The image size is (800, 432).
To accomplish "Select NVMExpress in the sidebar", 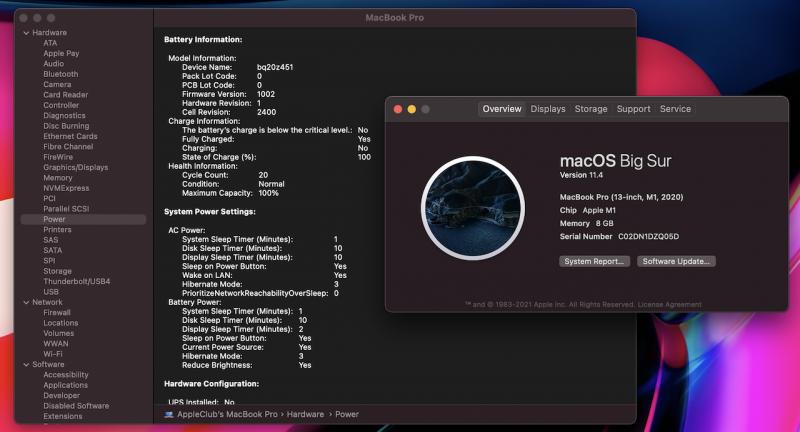I will [66, 188].
